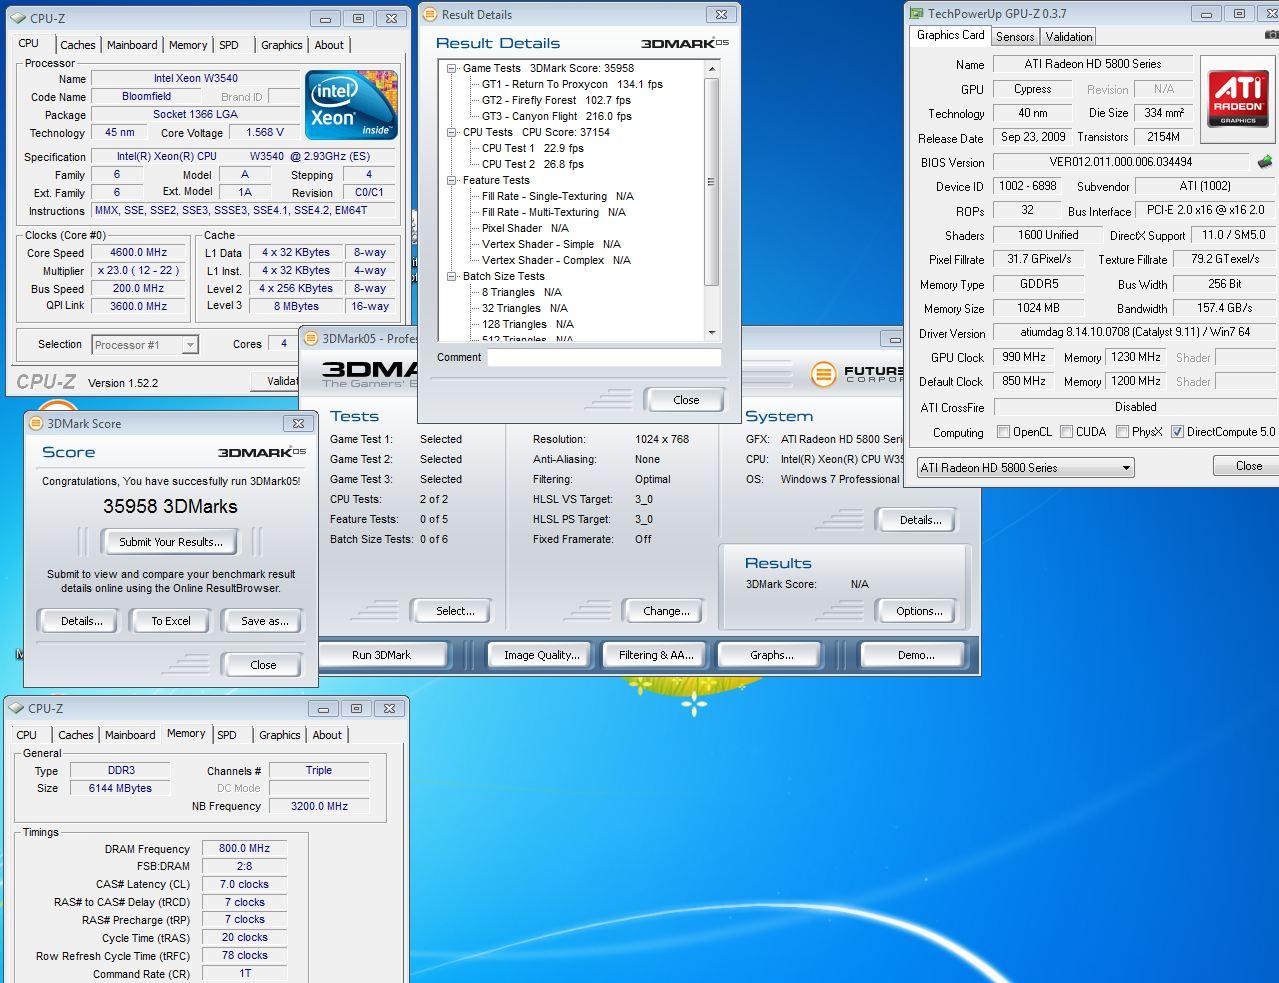Uncheck the DirectCompute 5.0 checkbox

coord(1177,432)
